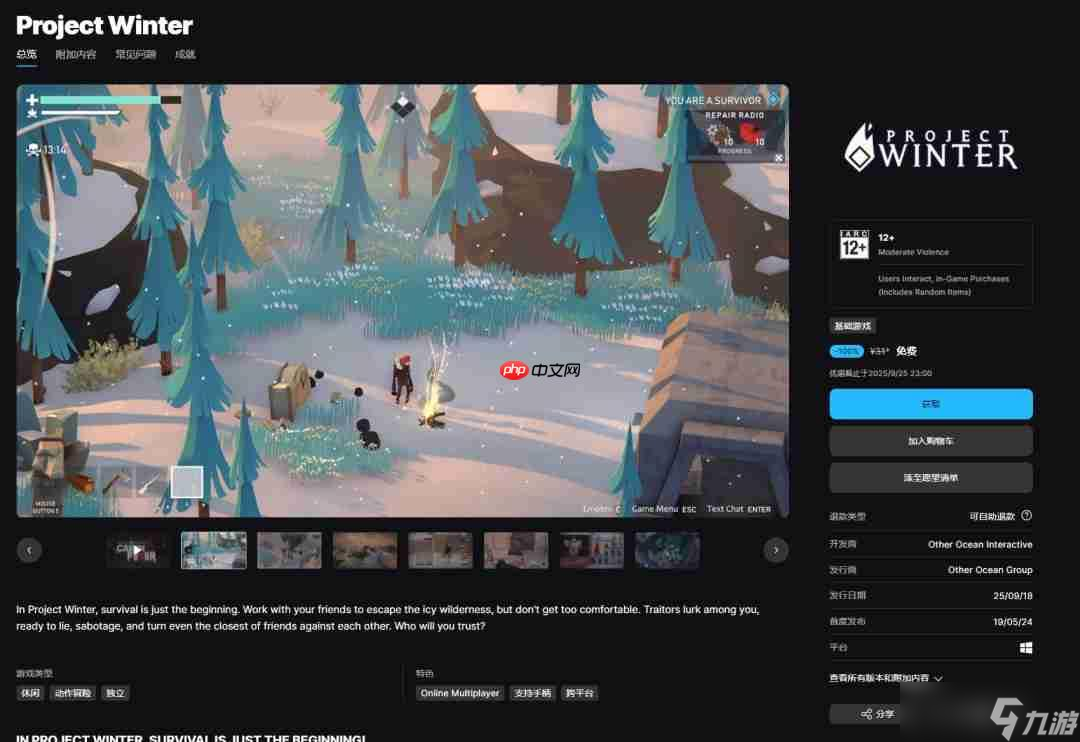Image resolution: width=1080 pixels, height=742 pixels.
Task: Click the 基础游戏 base game label
Action: 853,326
